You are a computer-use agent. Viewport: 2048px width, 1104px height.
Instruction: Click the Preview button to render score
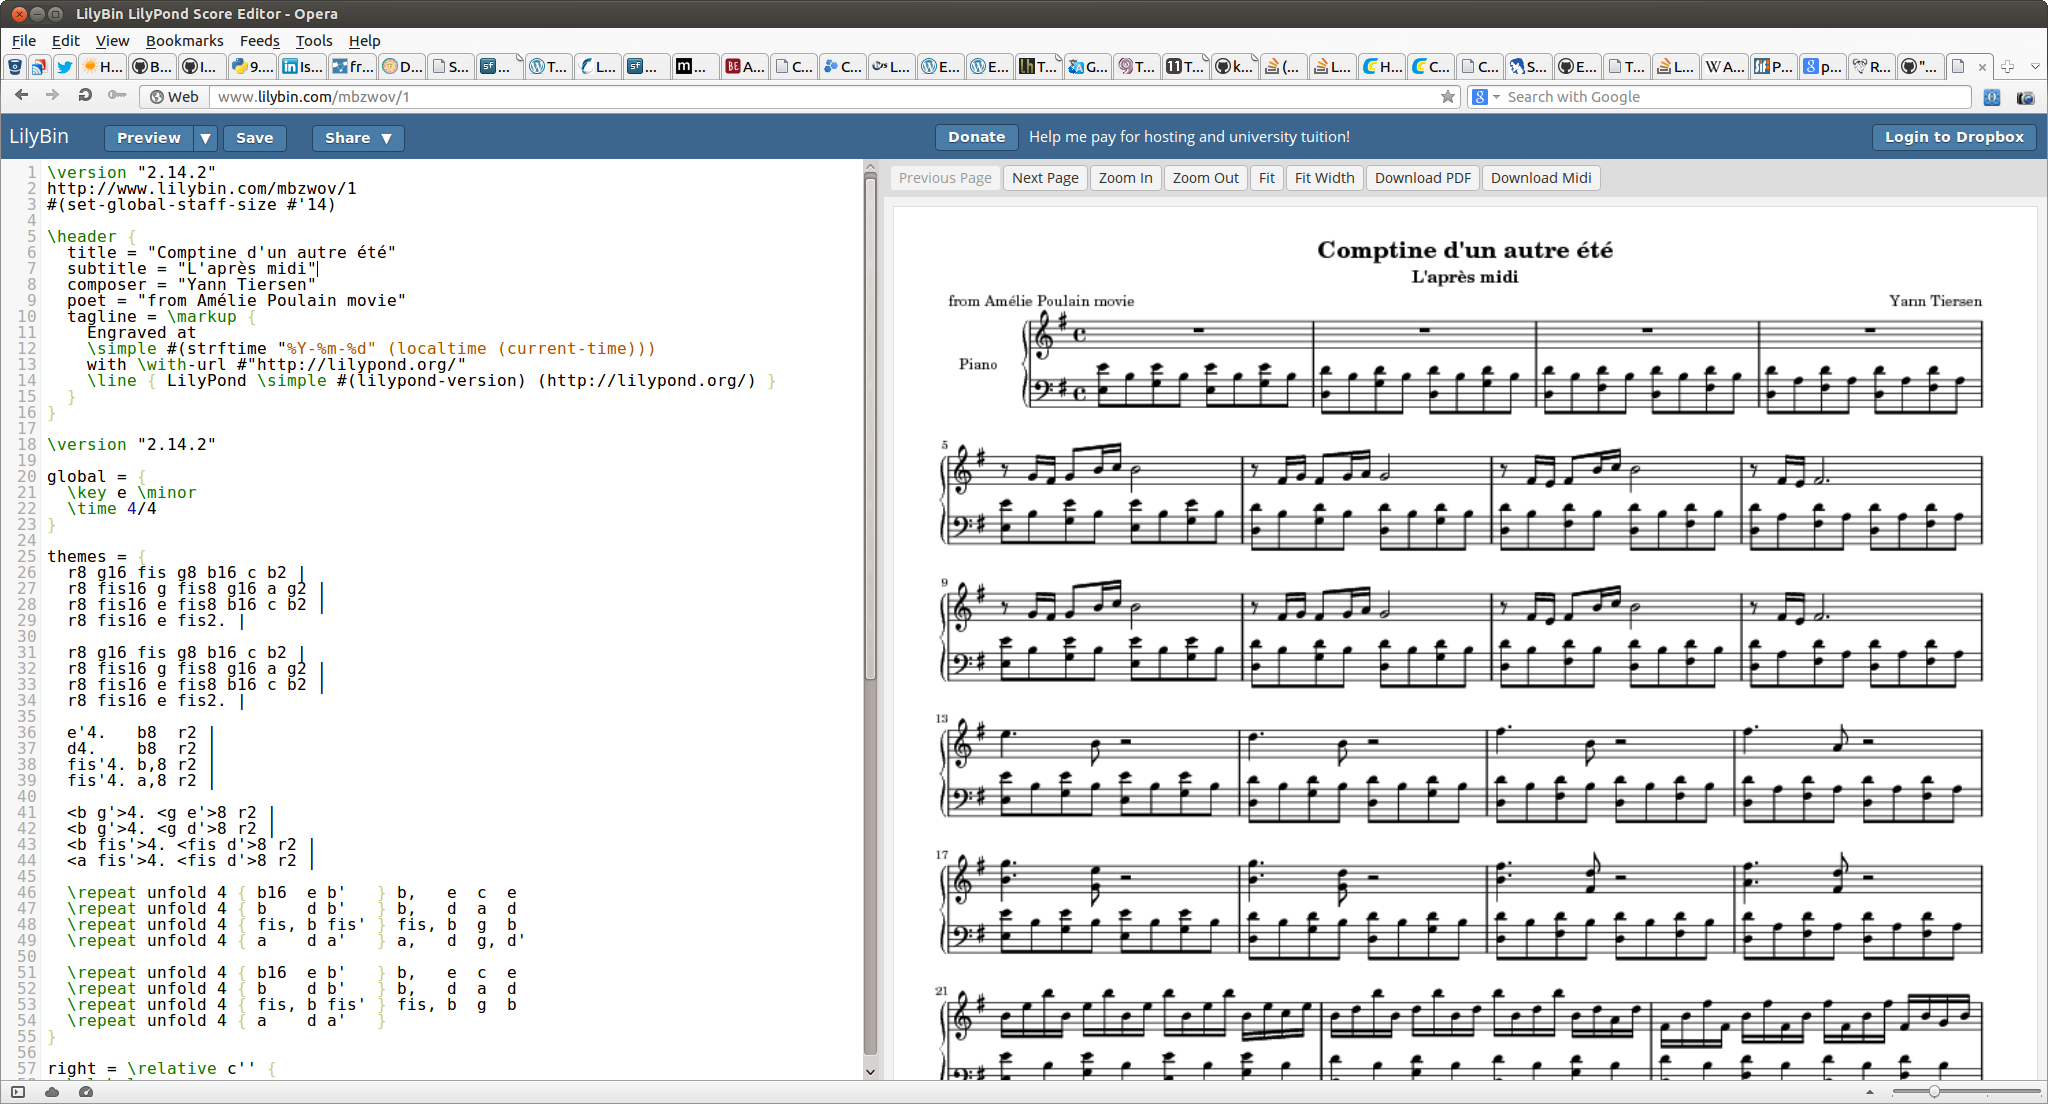point(149,136)
